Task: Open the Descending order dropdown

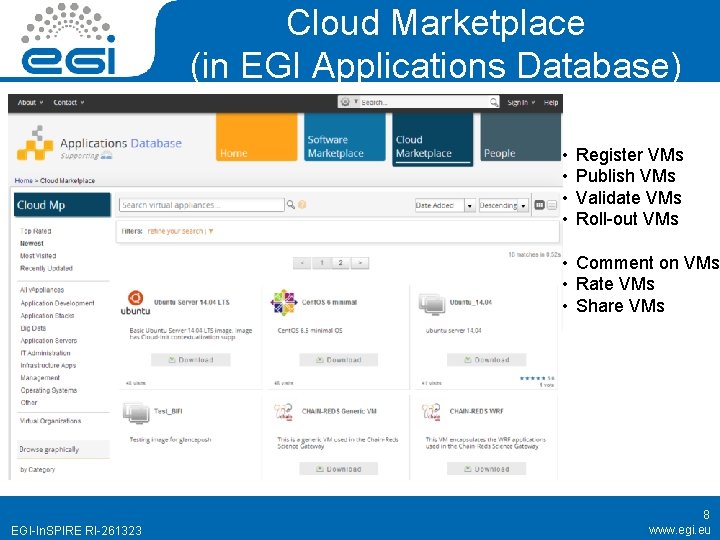Action: click(x=503, y=205)
